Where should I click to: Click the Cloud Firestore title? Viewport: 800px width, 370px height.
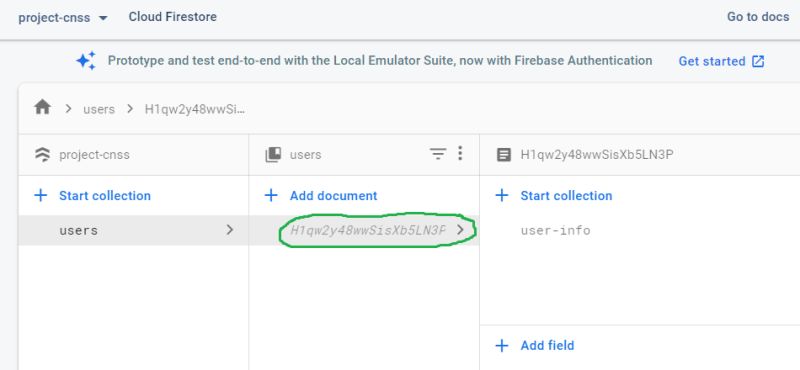pyautogui.click(x=172, y=17)
